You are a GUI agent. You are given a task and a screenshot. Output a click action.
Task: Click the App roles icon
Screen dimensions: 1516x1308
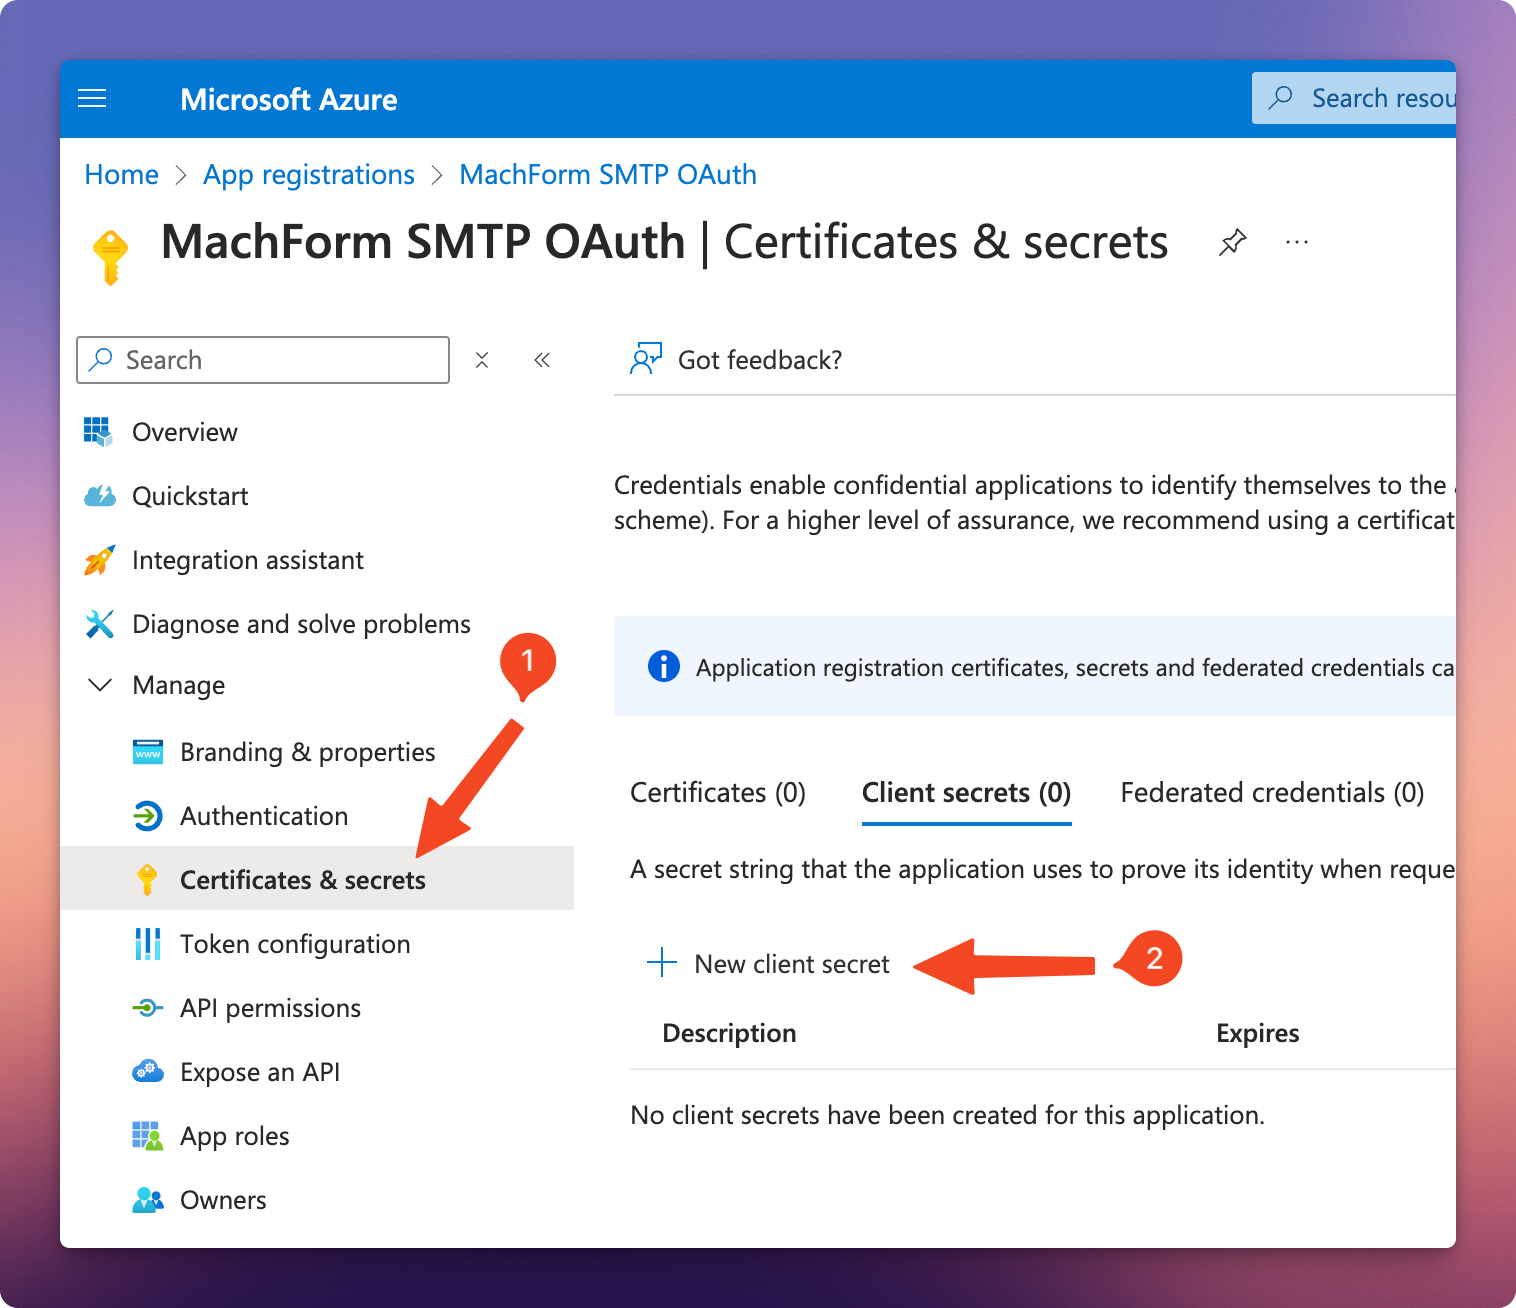[148, 1136]
